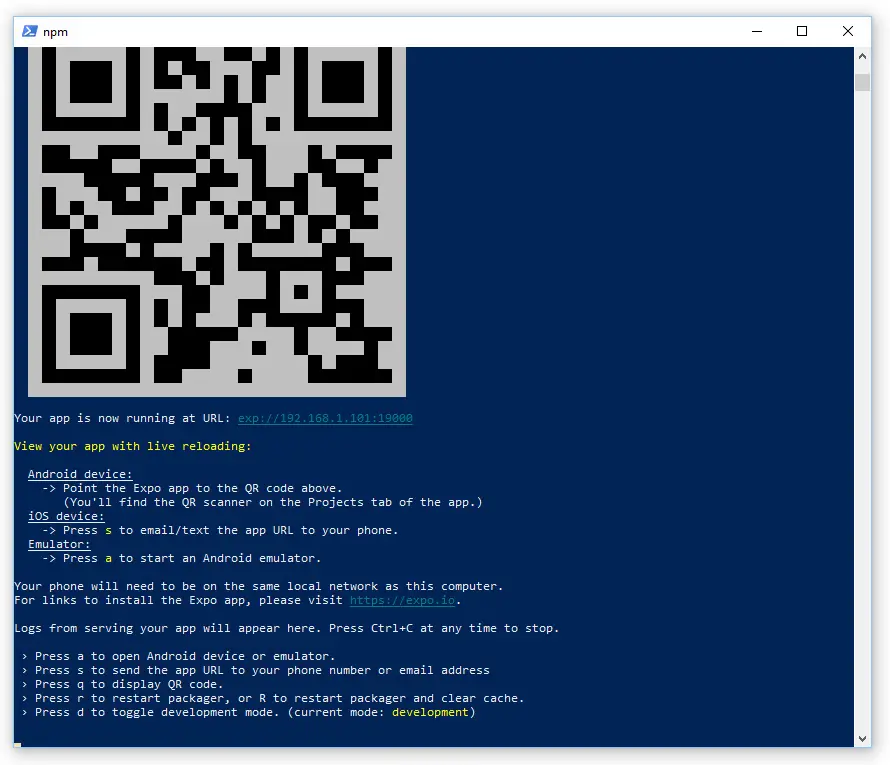The width and height of the screenshot is (890, 765).
Task: Open the https://expo.io link
Action: [x=402, y=600]
